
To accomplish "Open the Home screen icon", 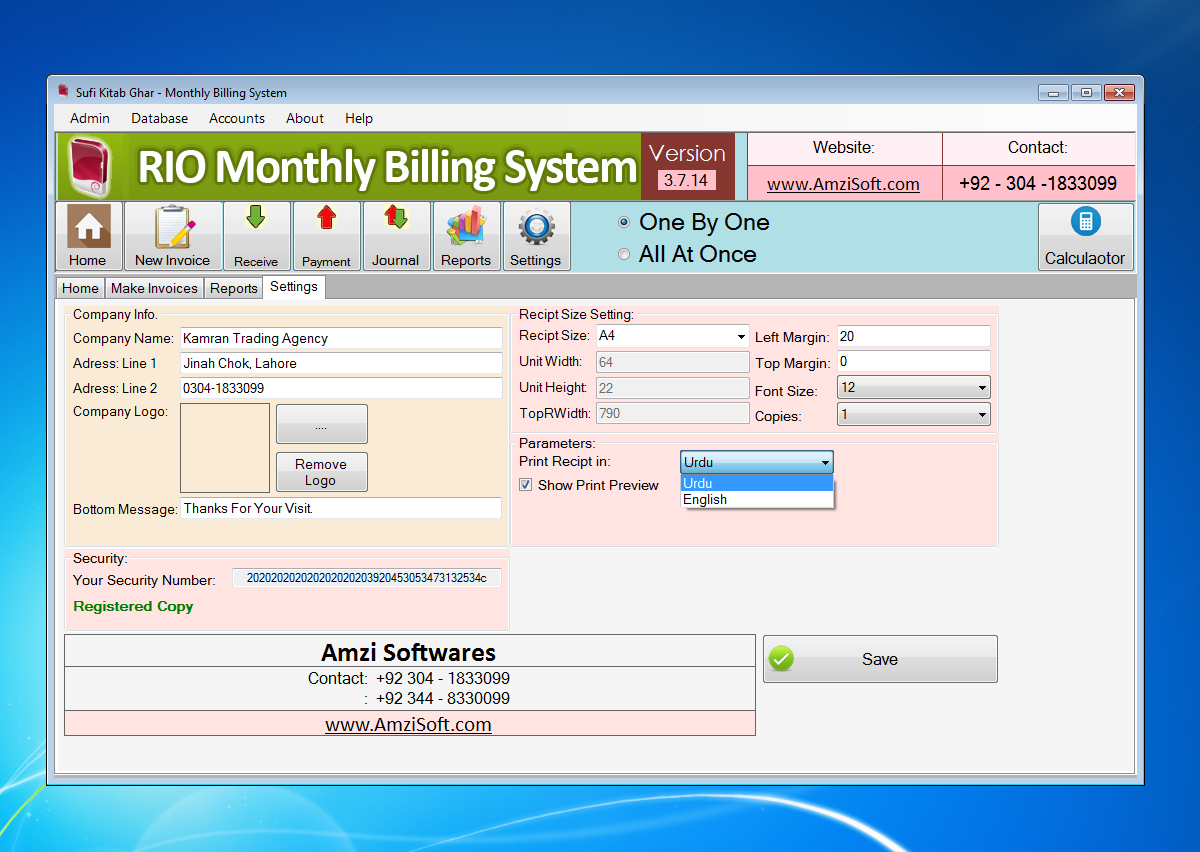I will [87, 235].
